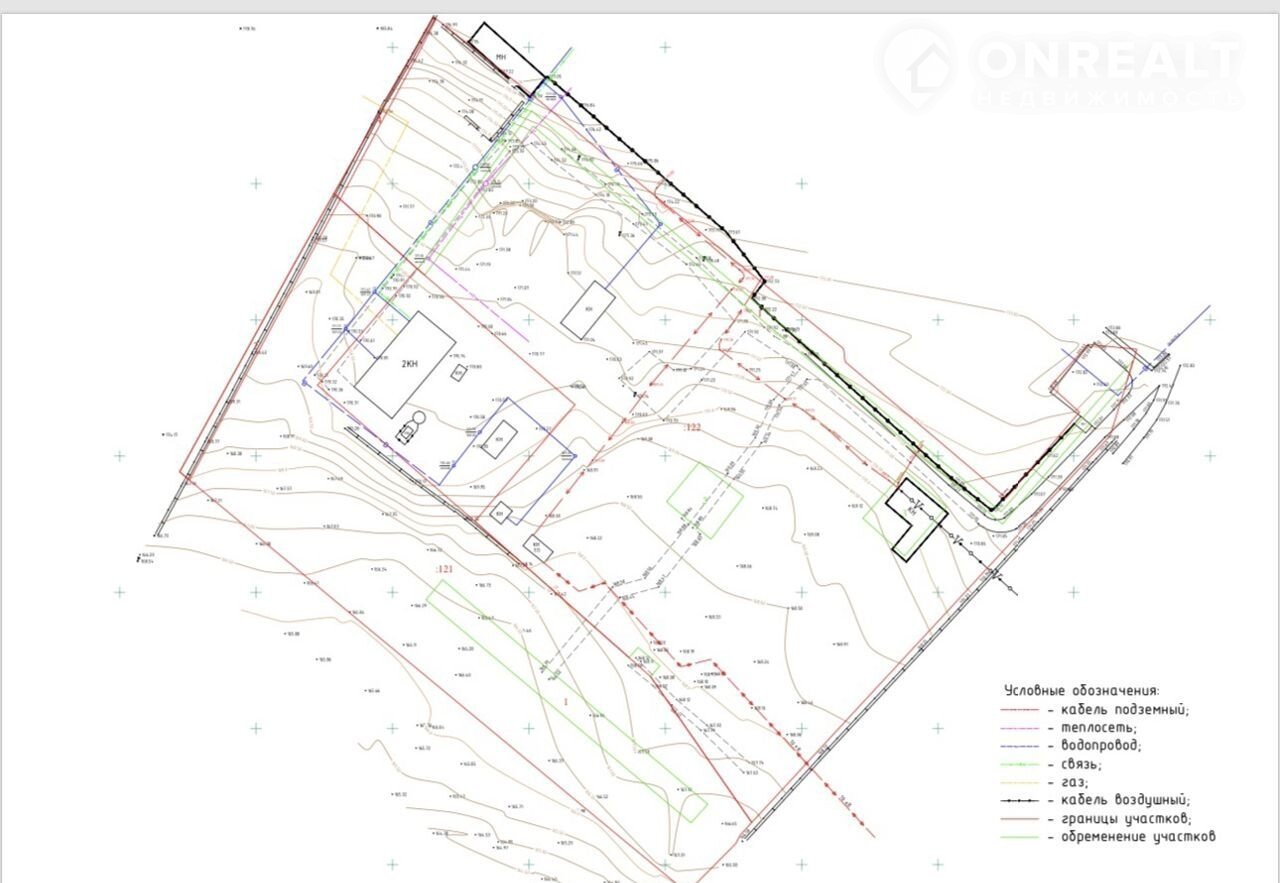Click the blue водопровод line sample in legend
This screenshot has width=1280, height=883.
(x=1020, y=746)
